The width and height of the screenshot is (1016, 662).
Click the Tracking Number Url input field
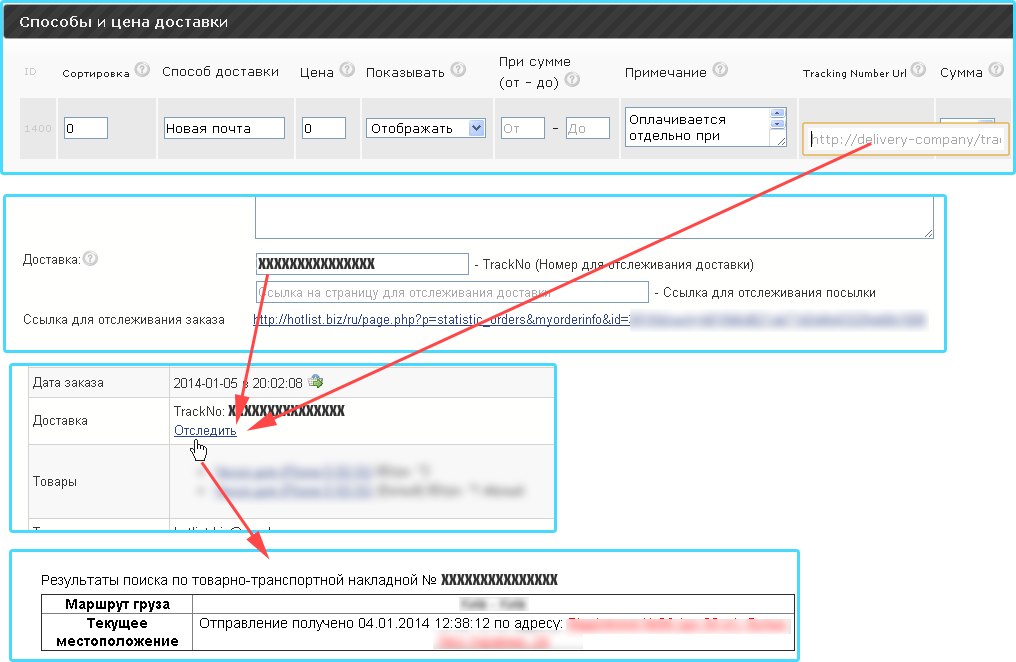905,139
